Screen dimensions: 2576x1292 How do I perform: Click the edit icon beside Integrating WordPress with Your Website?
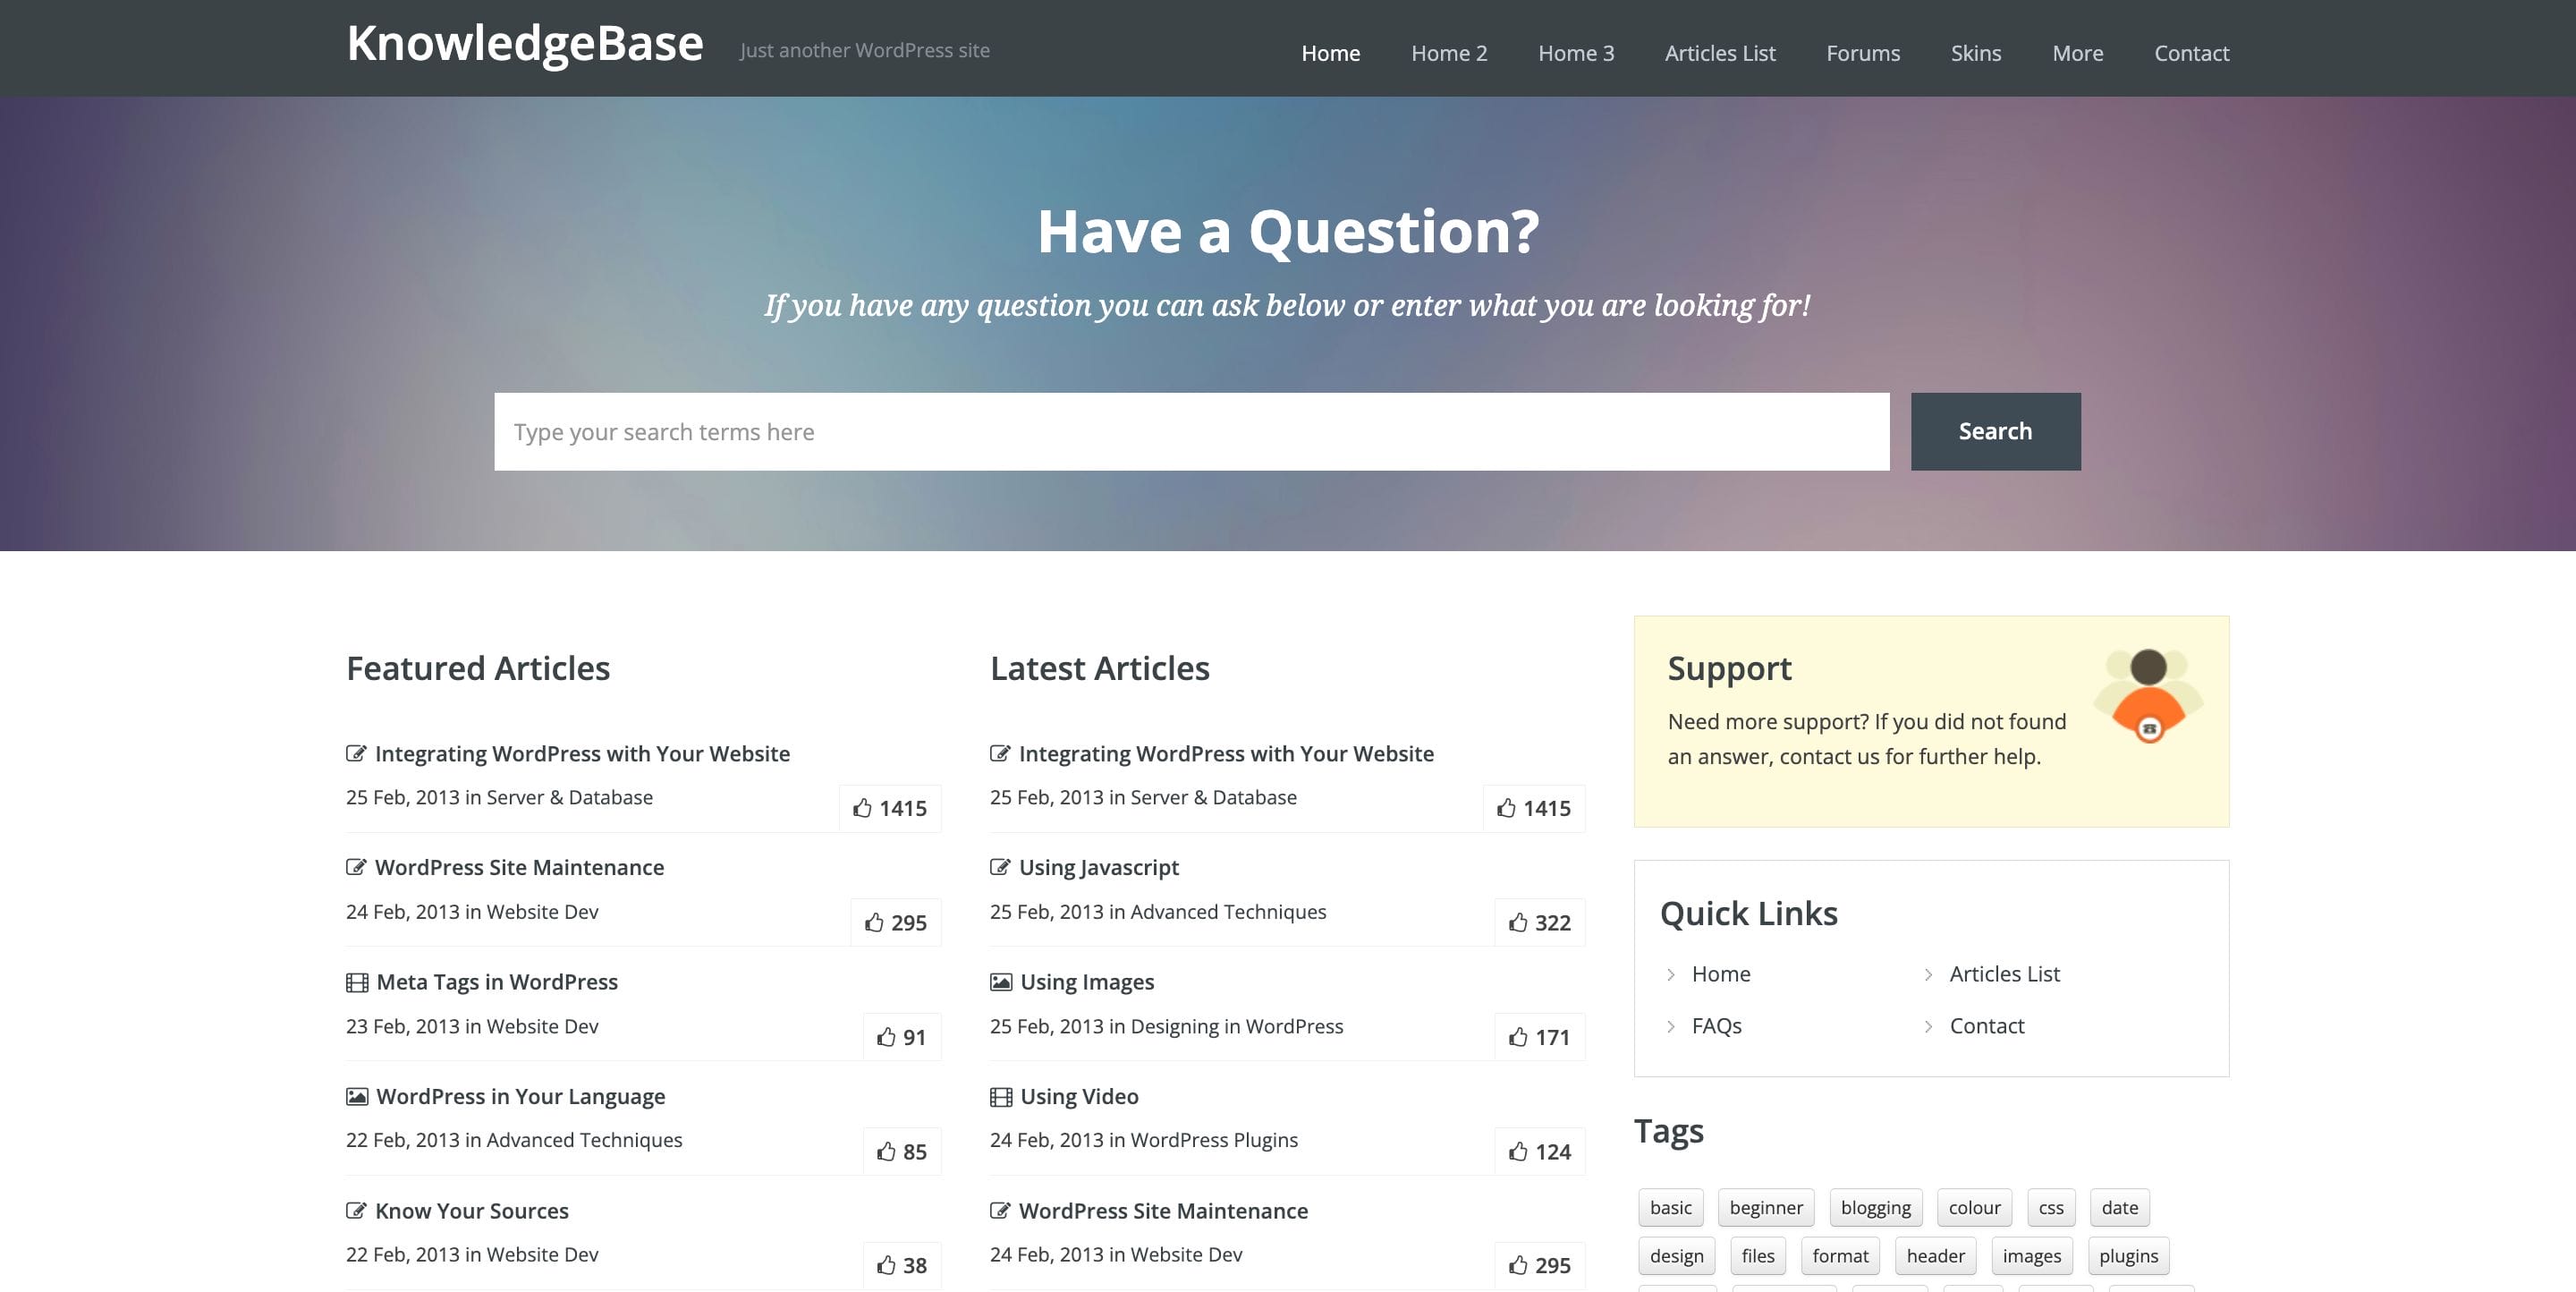(355, 753)
